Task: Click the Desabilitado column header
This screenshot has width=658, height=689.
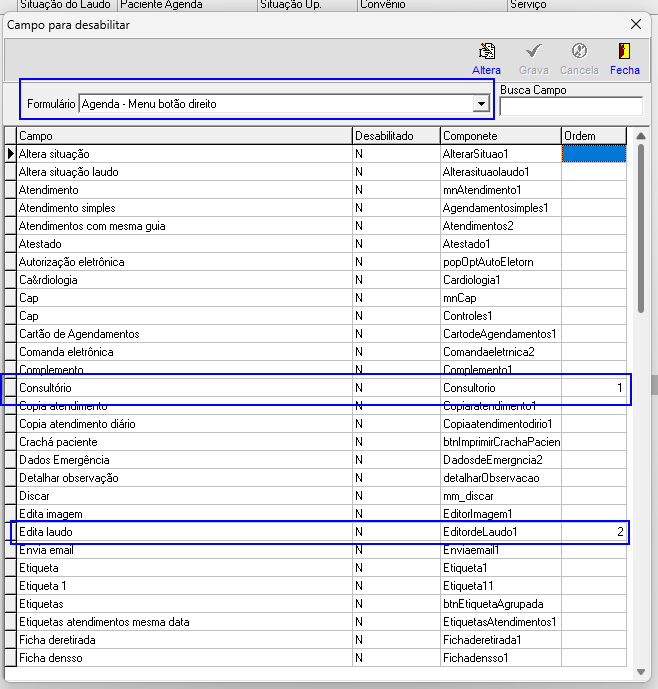Action: [396, 136]
